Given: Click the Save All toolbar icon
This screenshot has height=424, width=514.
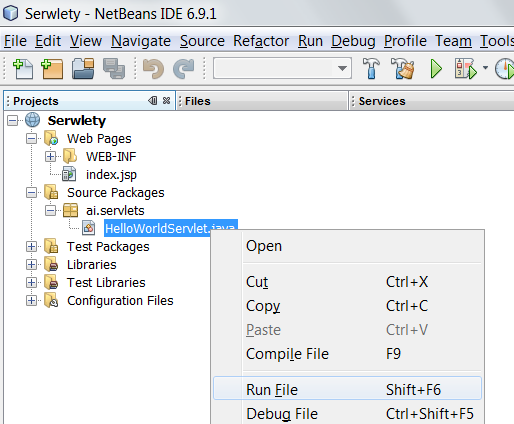Looking at the screenshot, I should click(114, 69).
